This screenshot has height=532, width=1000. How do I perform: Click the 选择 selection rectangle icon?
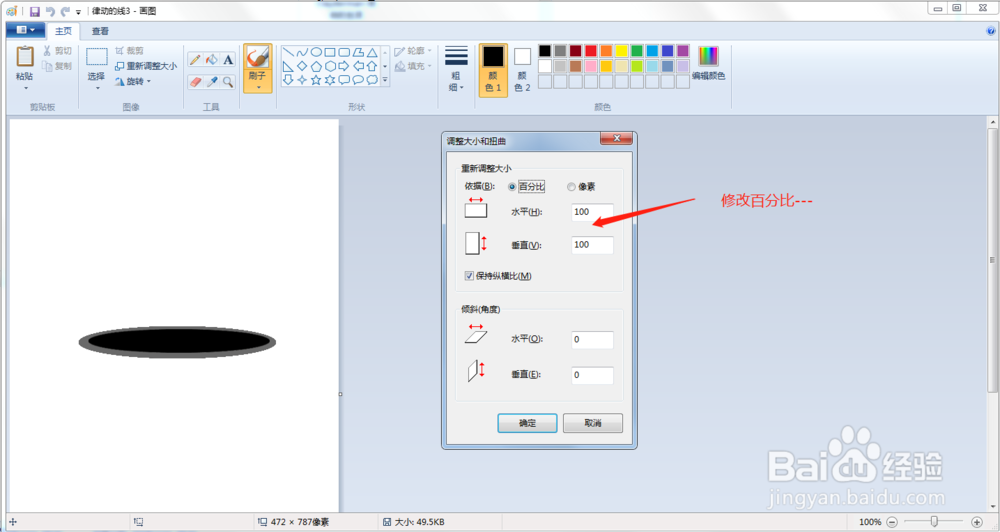click(96, 57)
